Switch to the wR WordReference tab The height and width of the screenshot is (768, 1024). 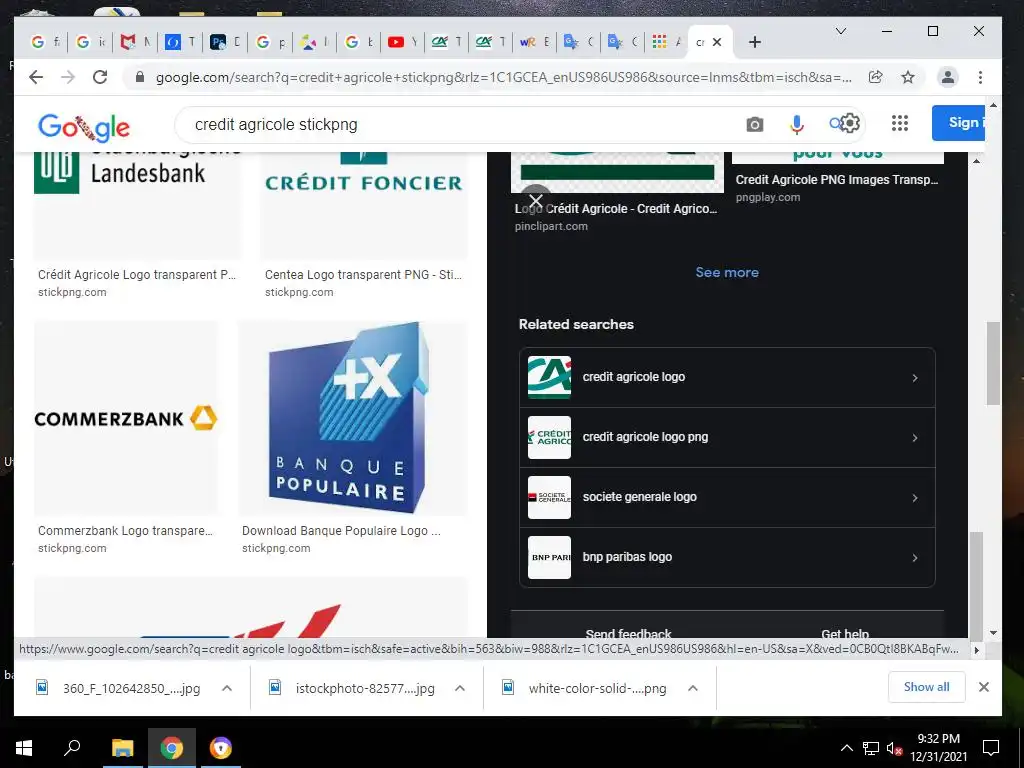(534, 42)
